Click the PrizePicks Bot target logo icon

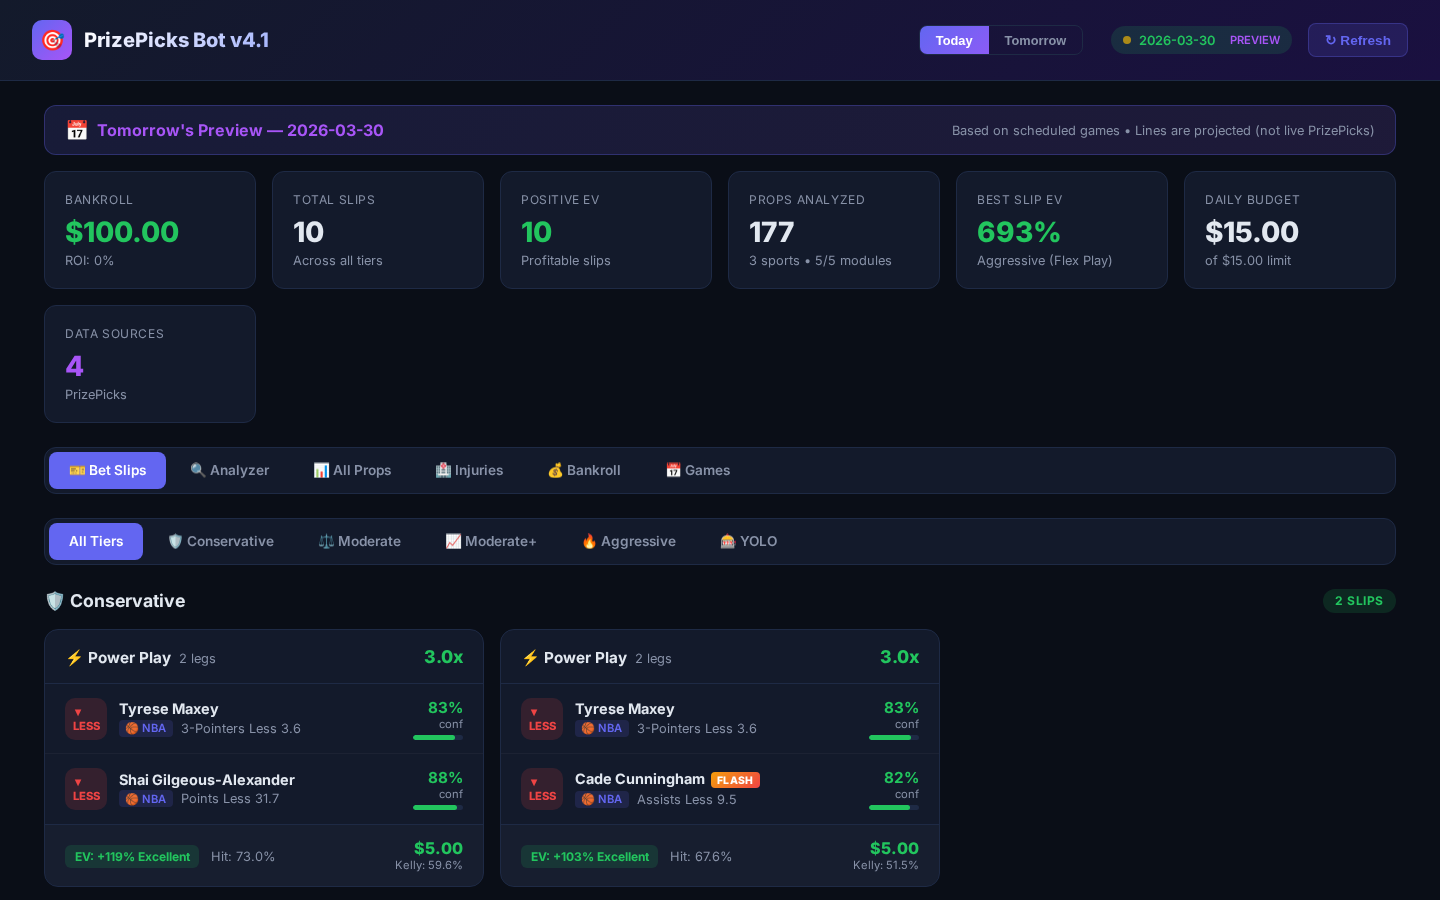click(52, 40)
